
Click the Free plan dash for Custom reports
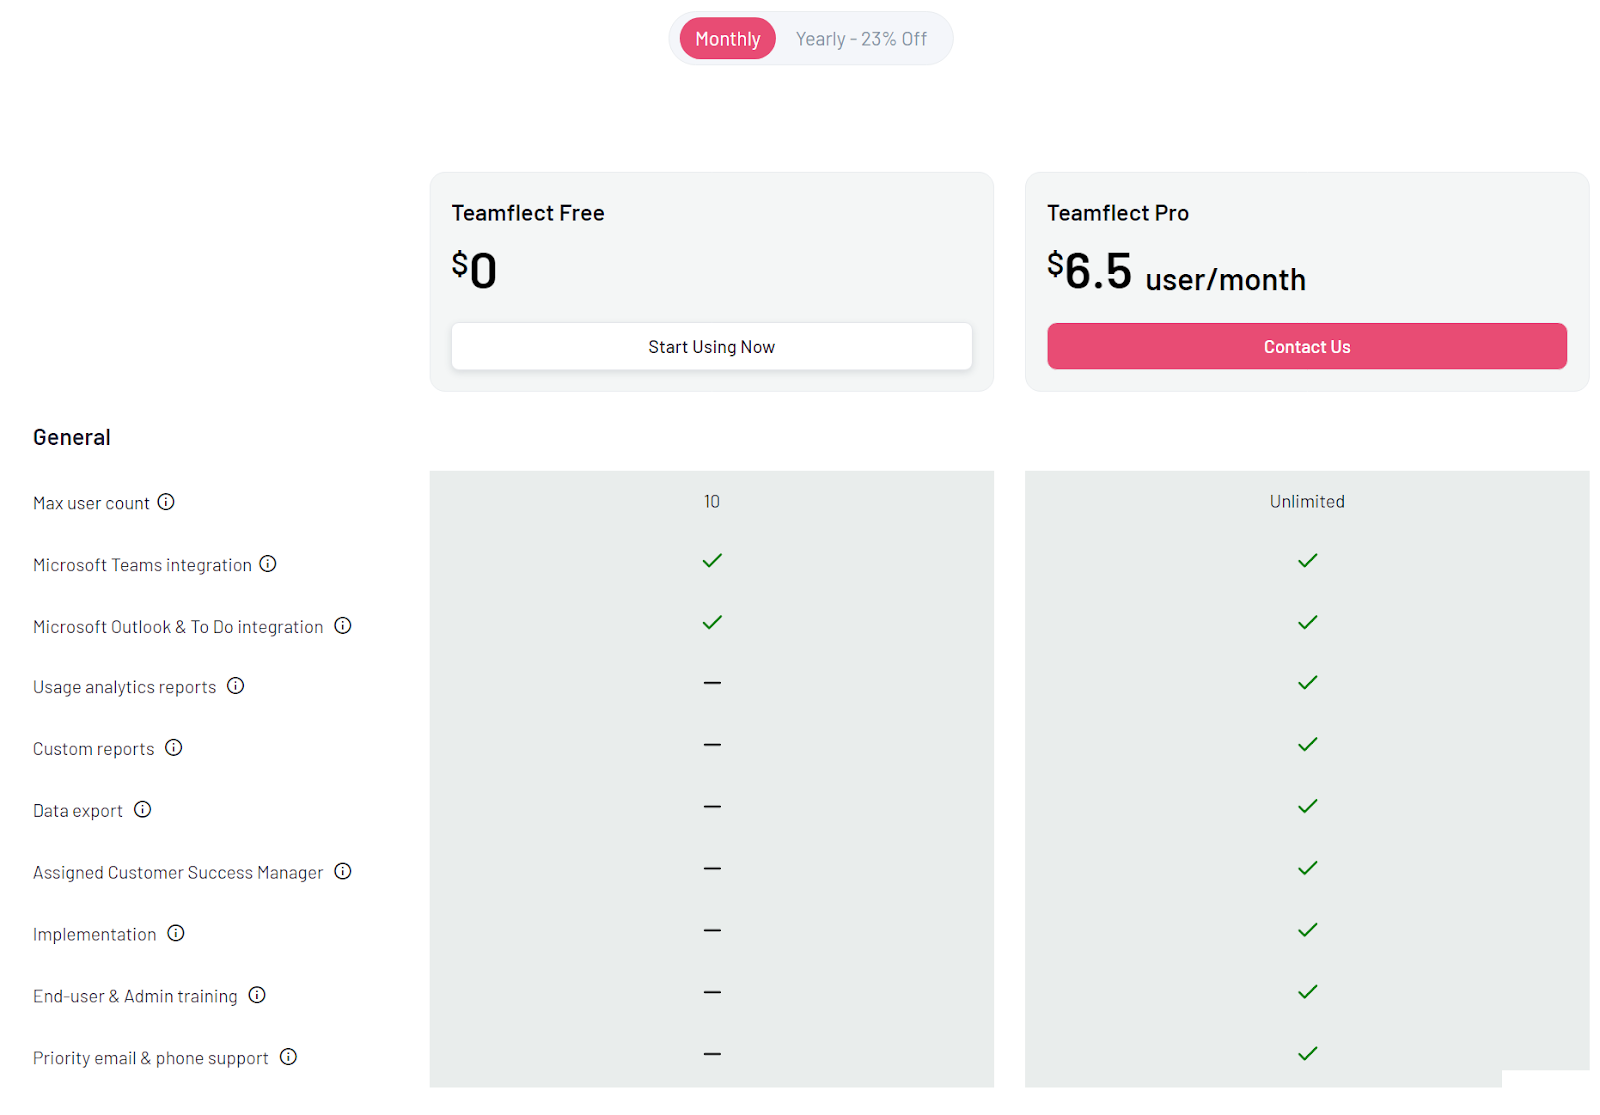tap(712, 745)
